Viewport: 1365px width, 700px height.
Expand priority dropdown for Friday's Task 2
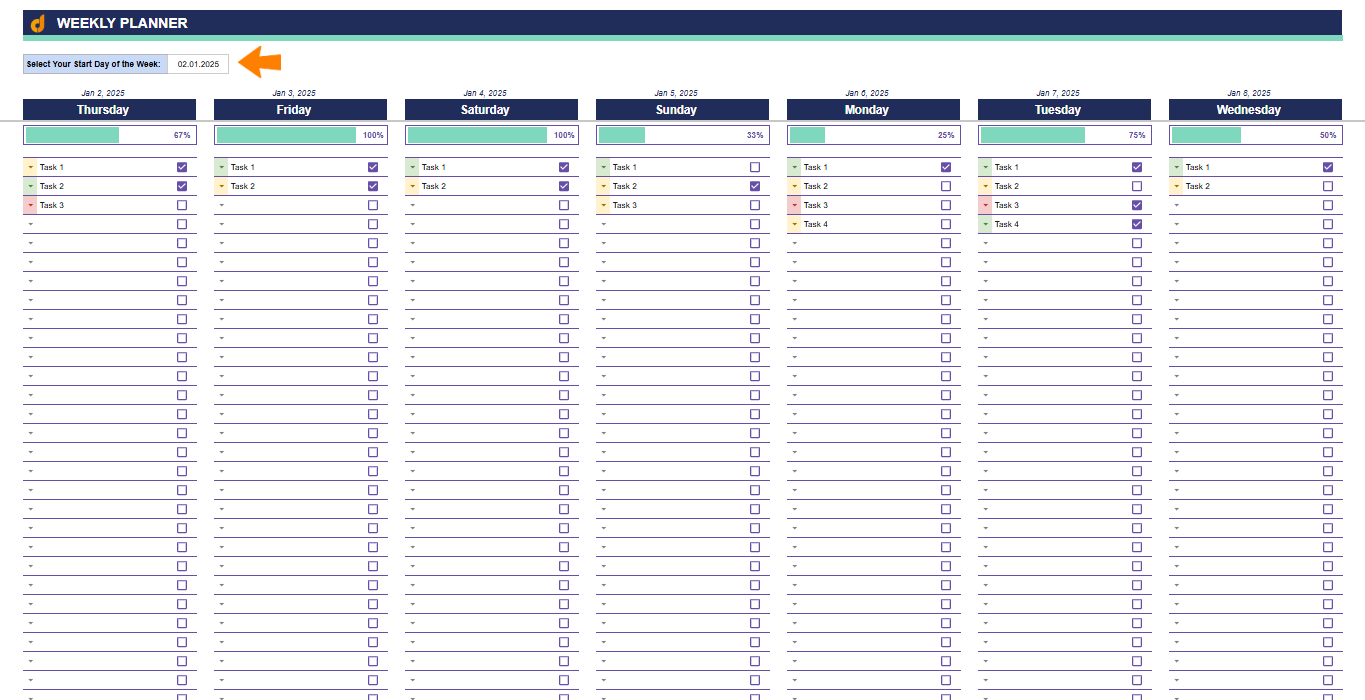coord(221,186)
